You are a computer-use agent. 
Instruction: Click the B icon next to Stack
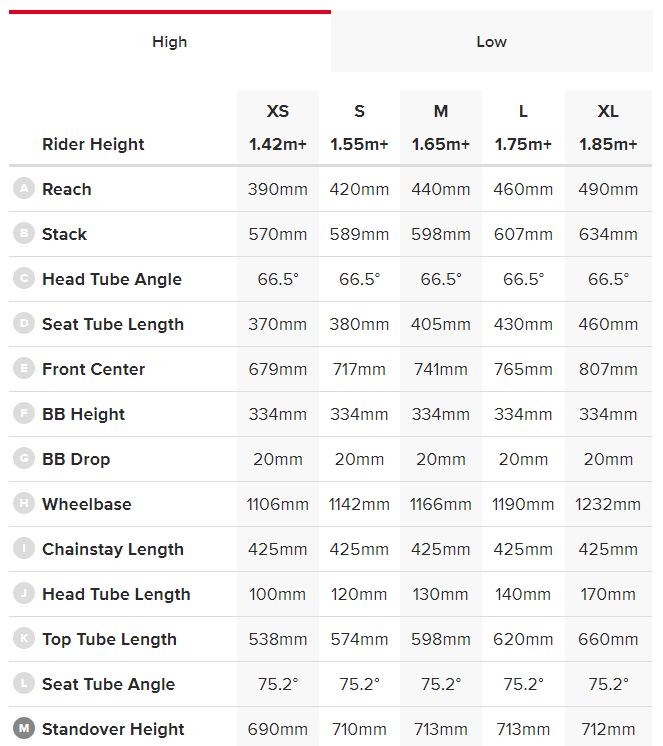[22, 233]
